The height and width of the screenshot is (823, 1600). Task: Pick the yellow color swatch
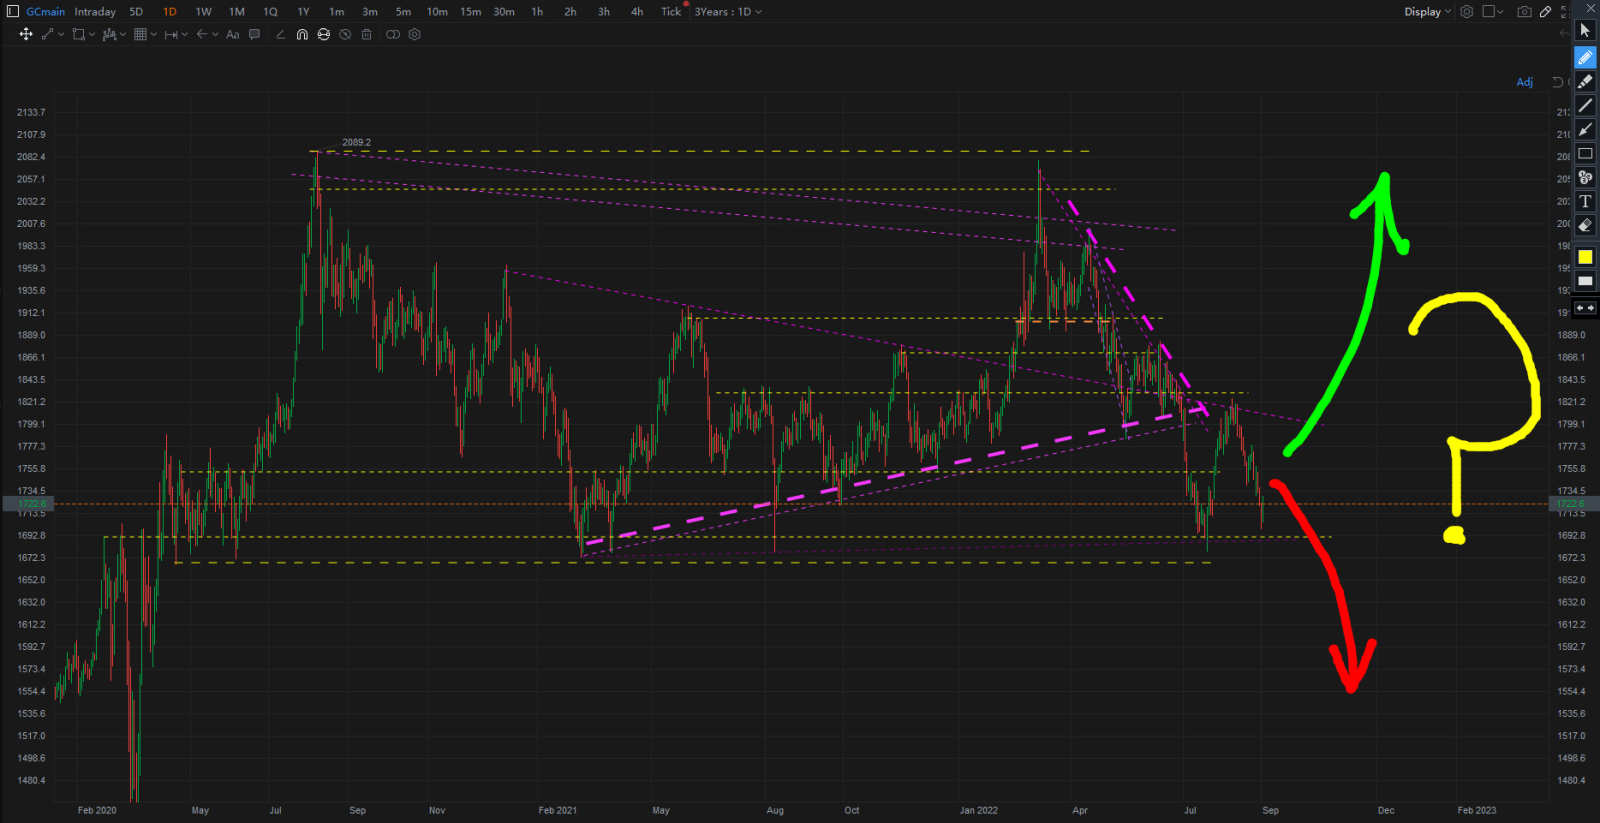click(1585, 258)
